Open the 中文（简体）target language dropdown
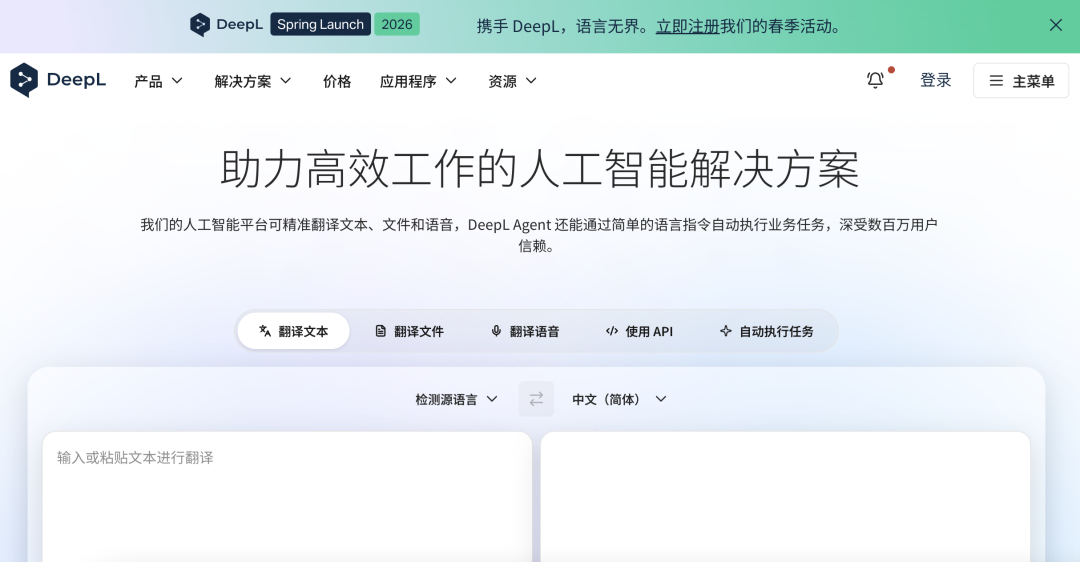The width and height of the screenshot is (1080, 562). tap(619, 399)
